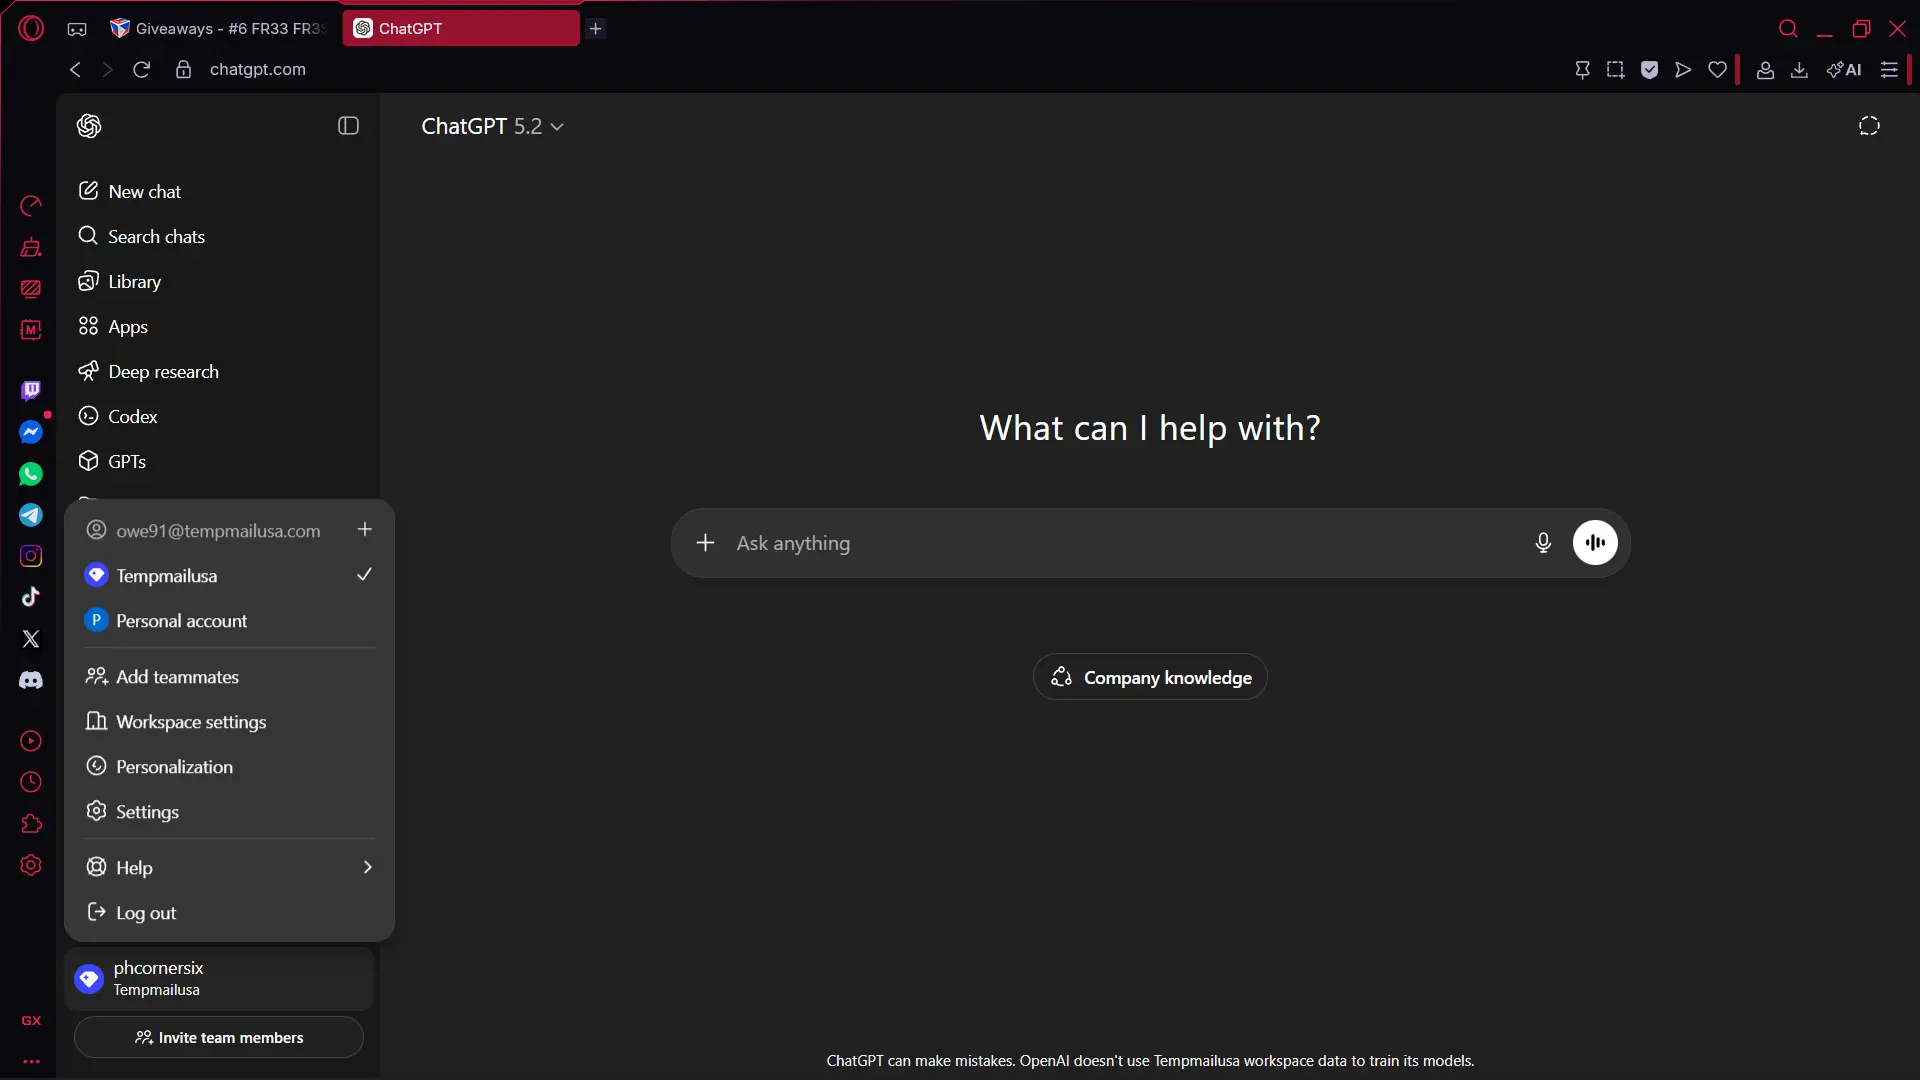
Task: Click the ad blocker shield icon
Action: coord(1650,69)
